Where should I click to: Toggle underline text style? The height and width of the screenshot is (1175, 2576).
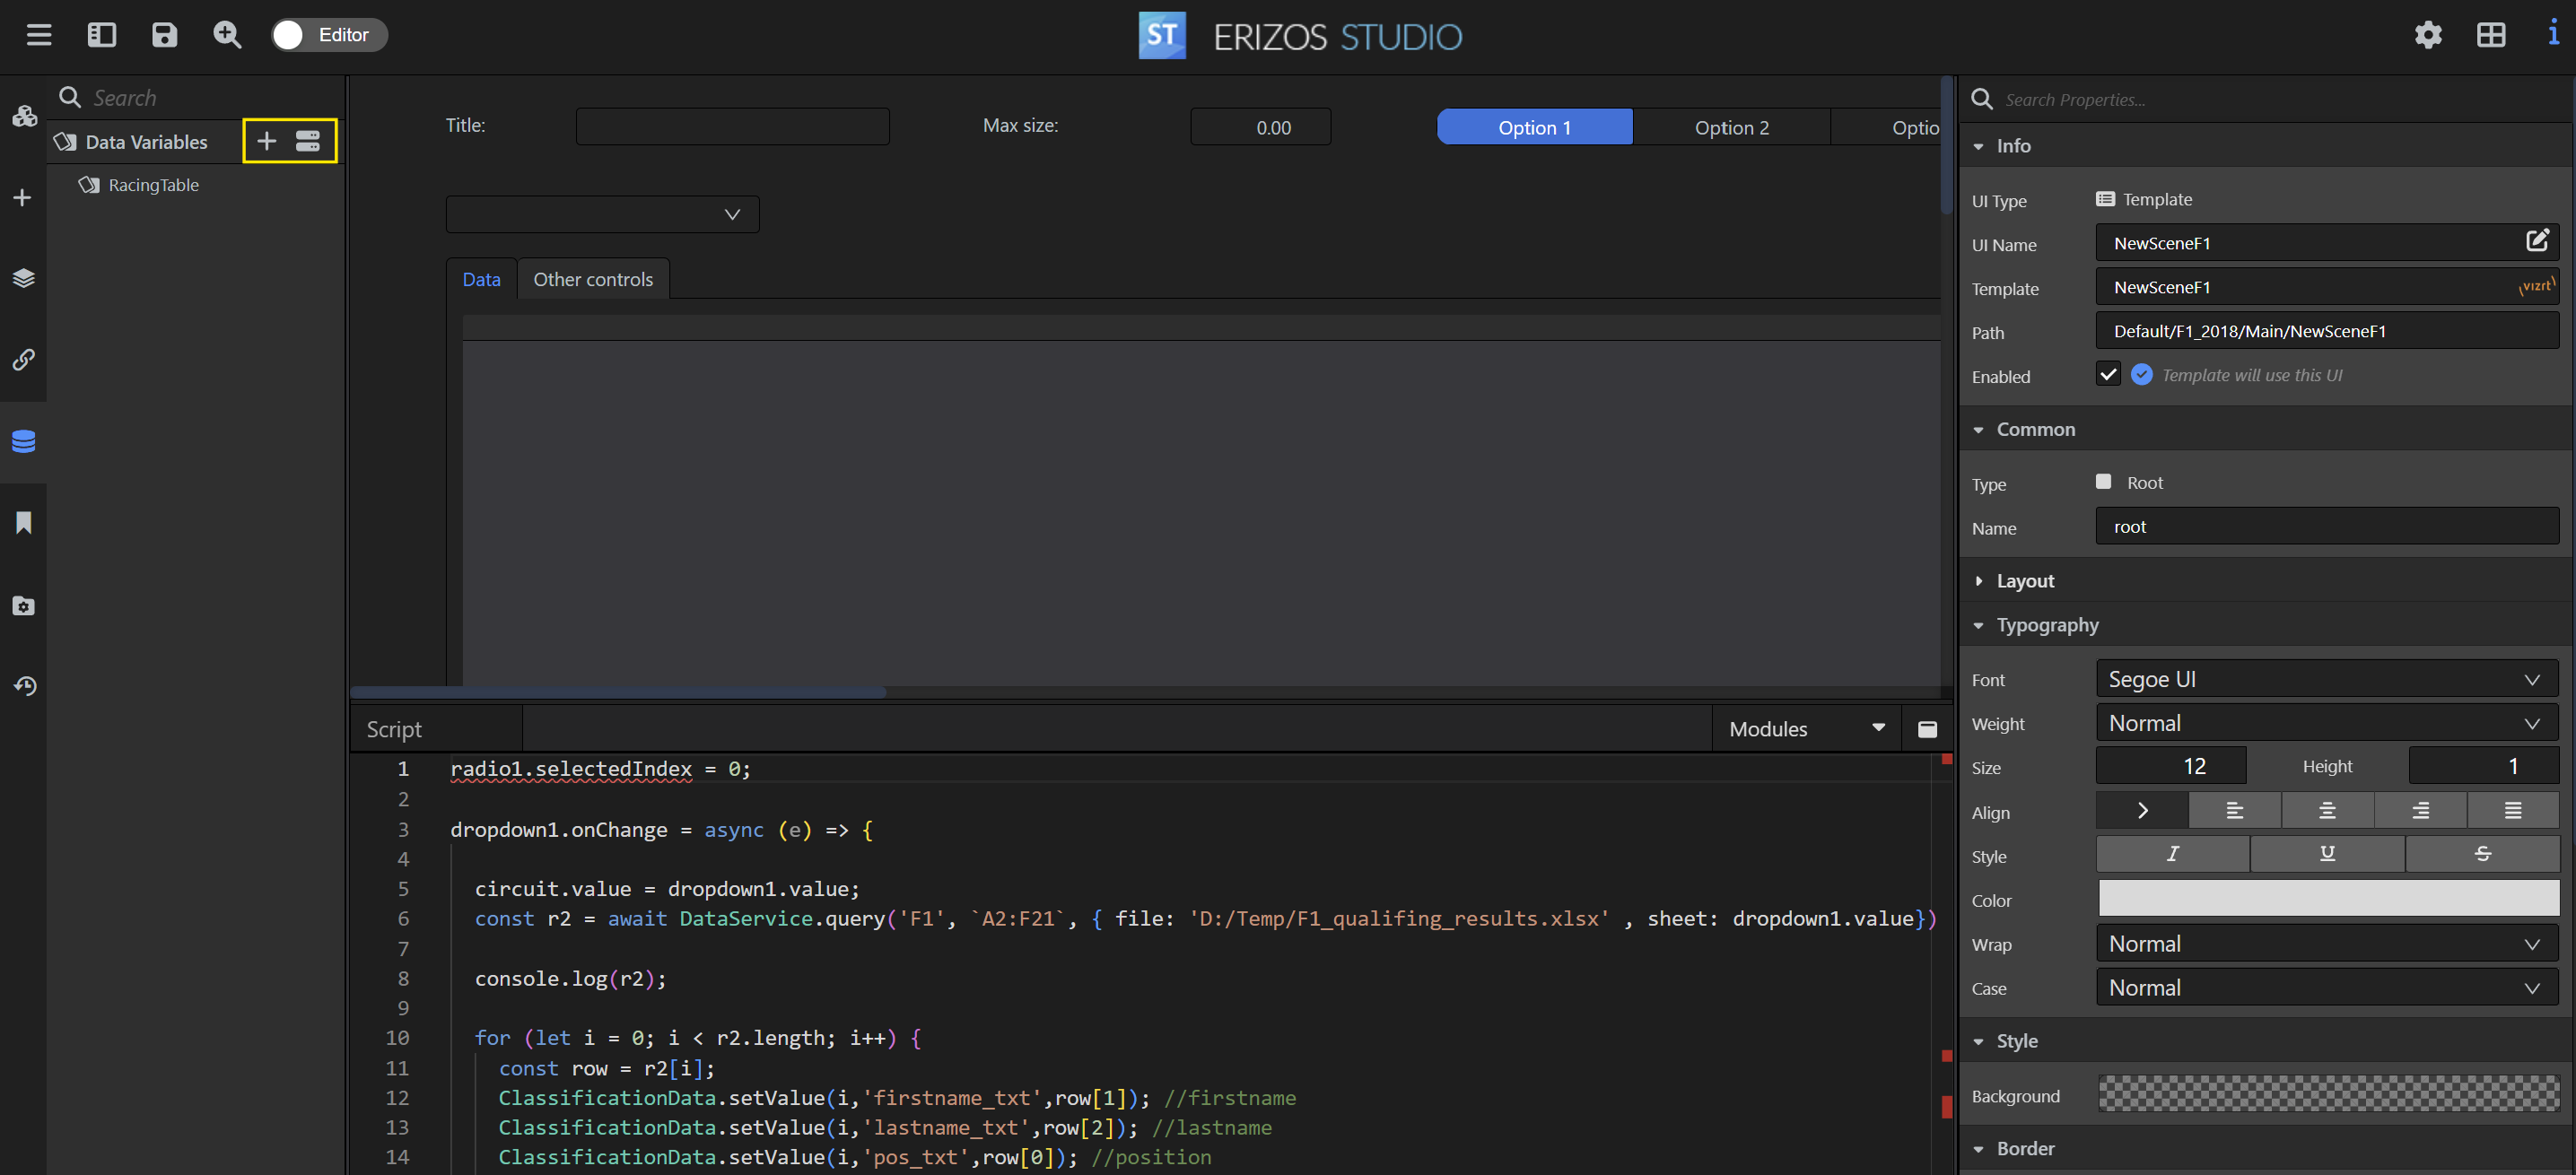(2328, 854)
